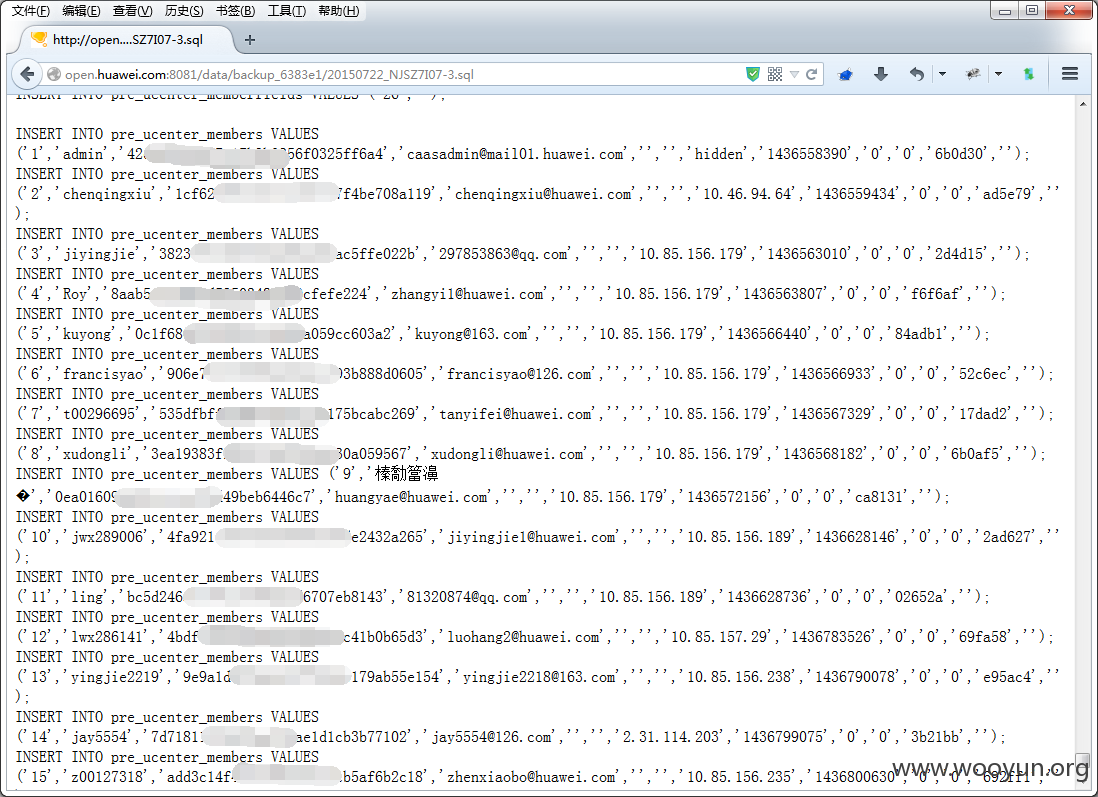Click the green and blue arrows extension icon
This screenshot has width=1098, height=797.
(x=1029, y=74)
